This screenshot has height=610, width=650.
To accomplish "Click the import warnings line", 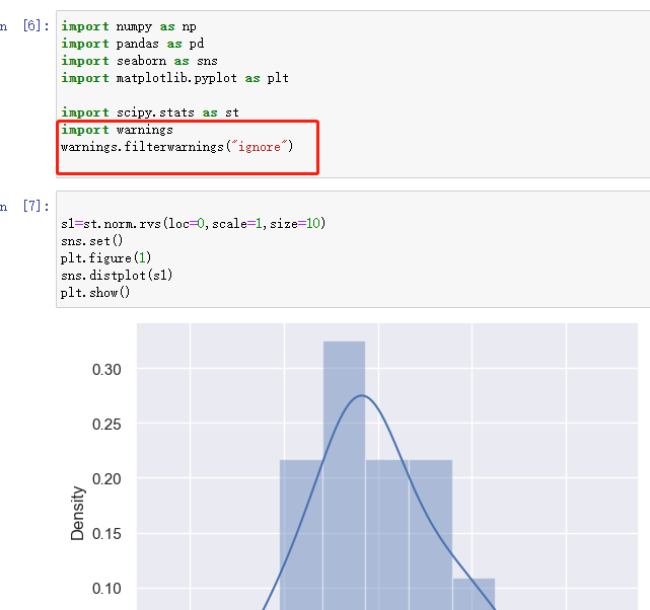I will point(116,130).
